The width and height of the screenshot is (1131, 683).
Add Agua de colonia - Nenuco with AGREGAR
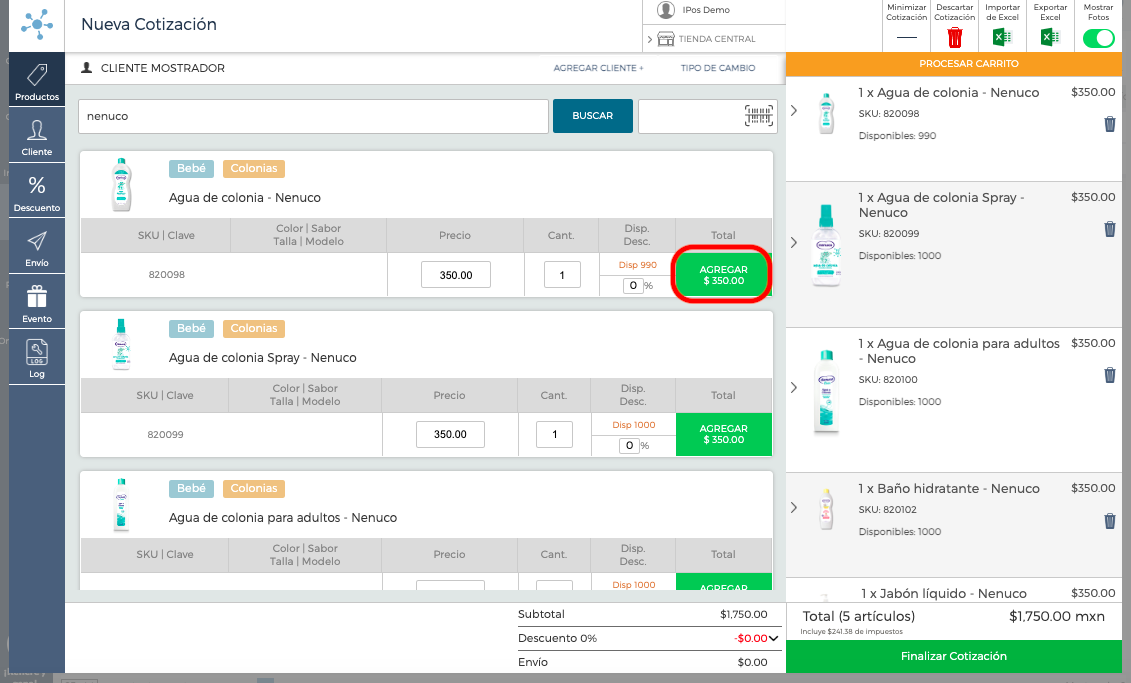click(x=723, y=275)
